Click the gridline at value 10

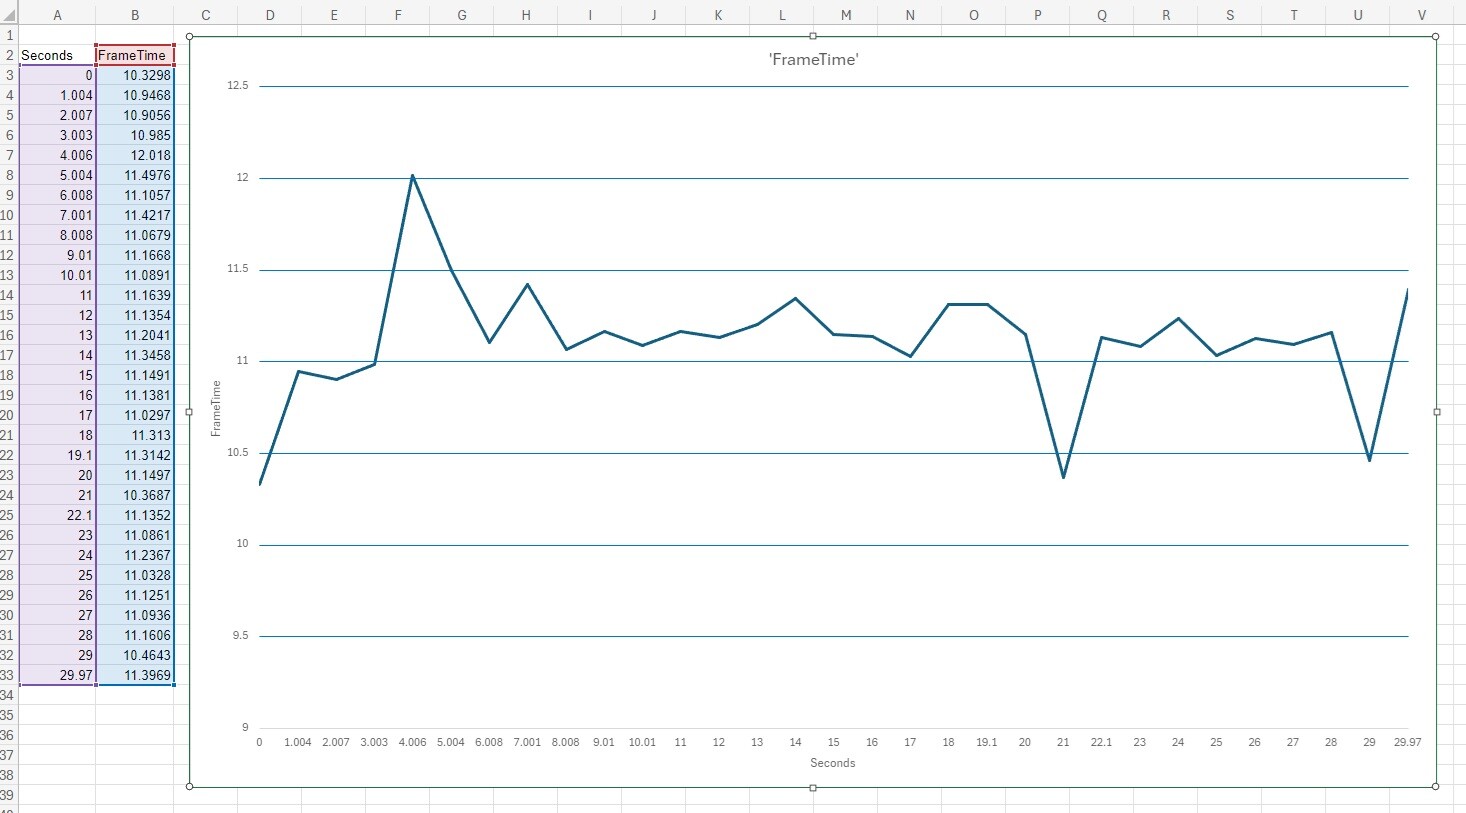834,545
